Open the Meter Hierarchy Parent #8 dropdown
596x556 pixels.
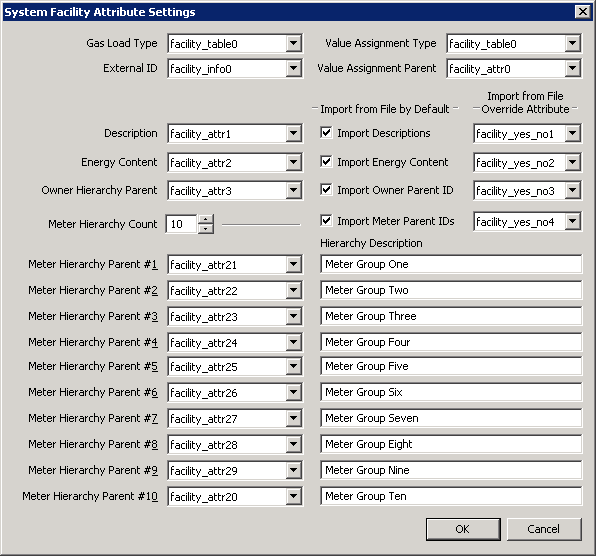click(293, 444)
